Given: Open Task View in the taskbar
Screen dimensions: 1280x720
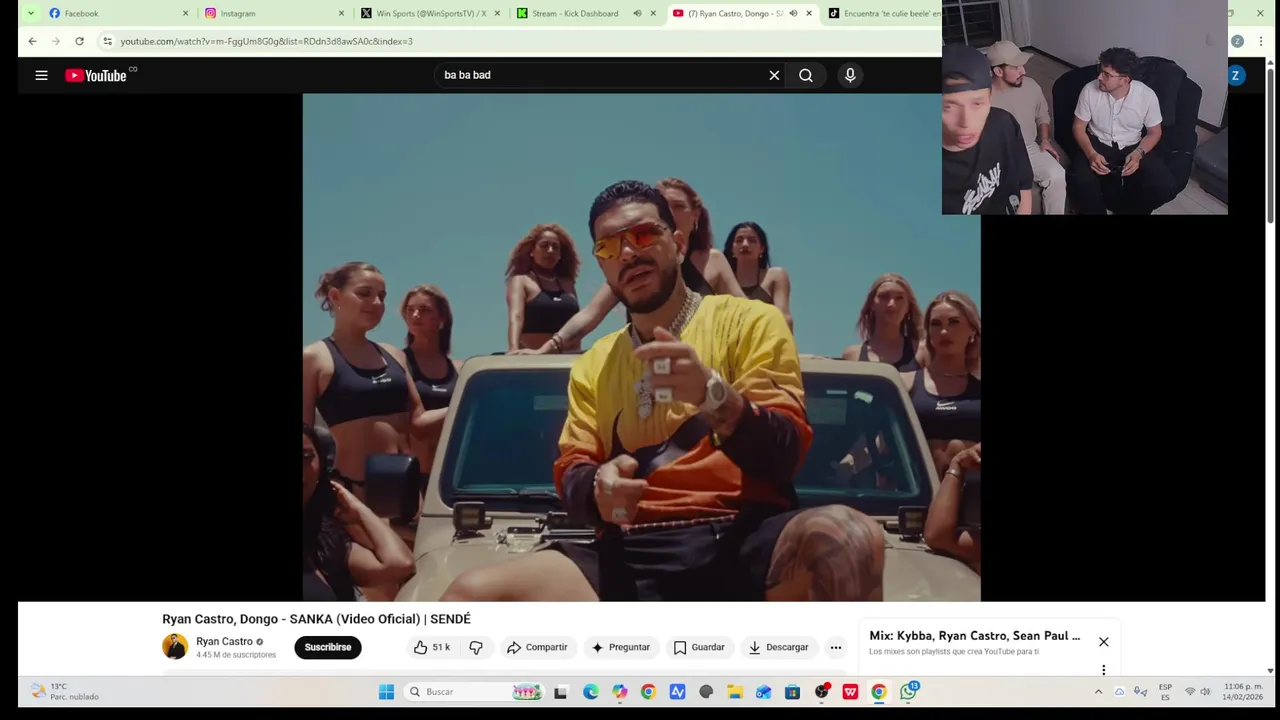Looking at the screenshot, I should click(x=560, y=692).
